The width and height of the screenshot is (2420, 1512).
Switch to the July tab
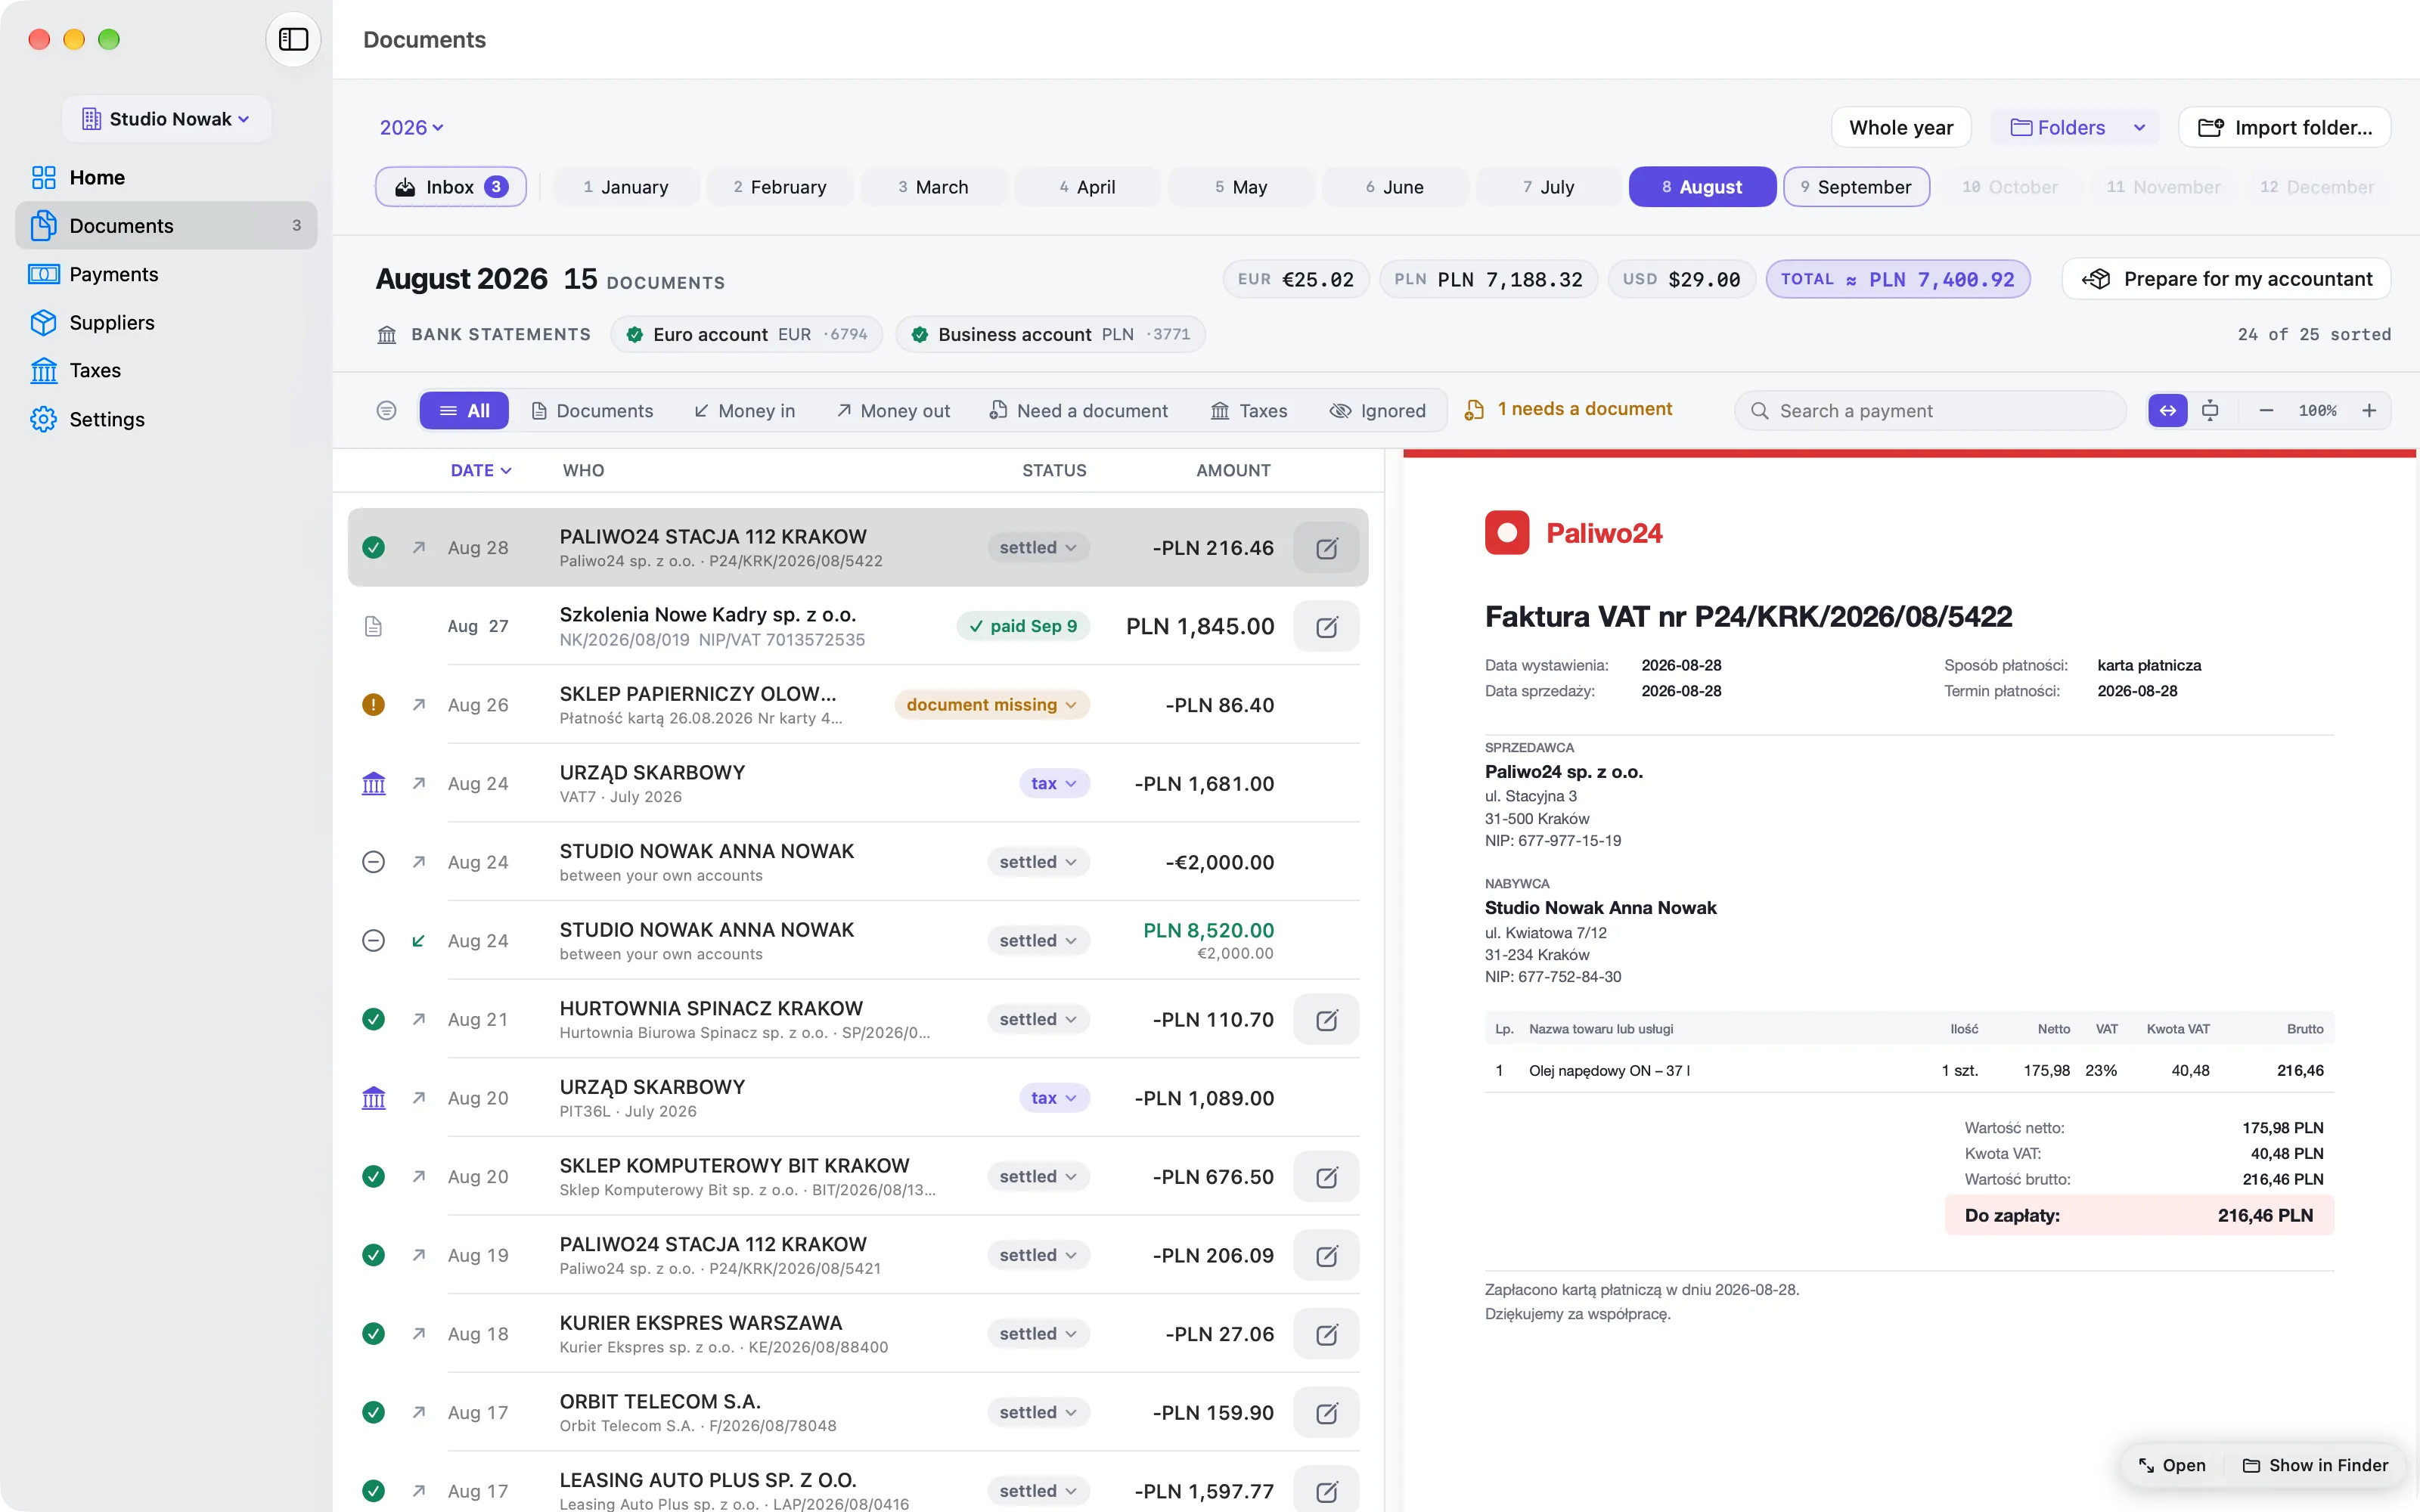(x=1549, y=187)
